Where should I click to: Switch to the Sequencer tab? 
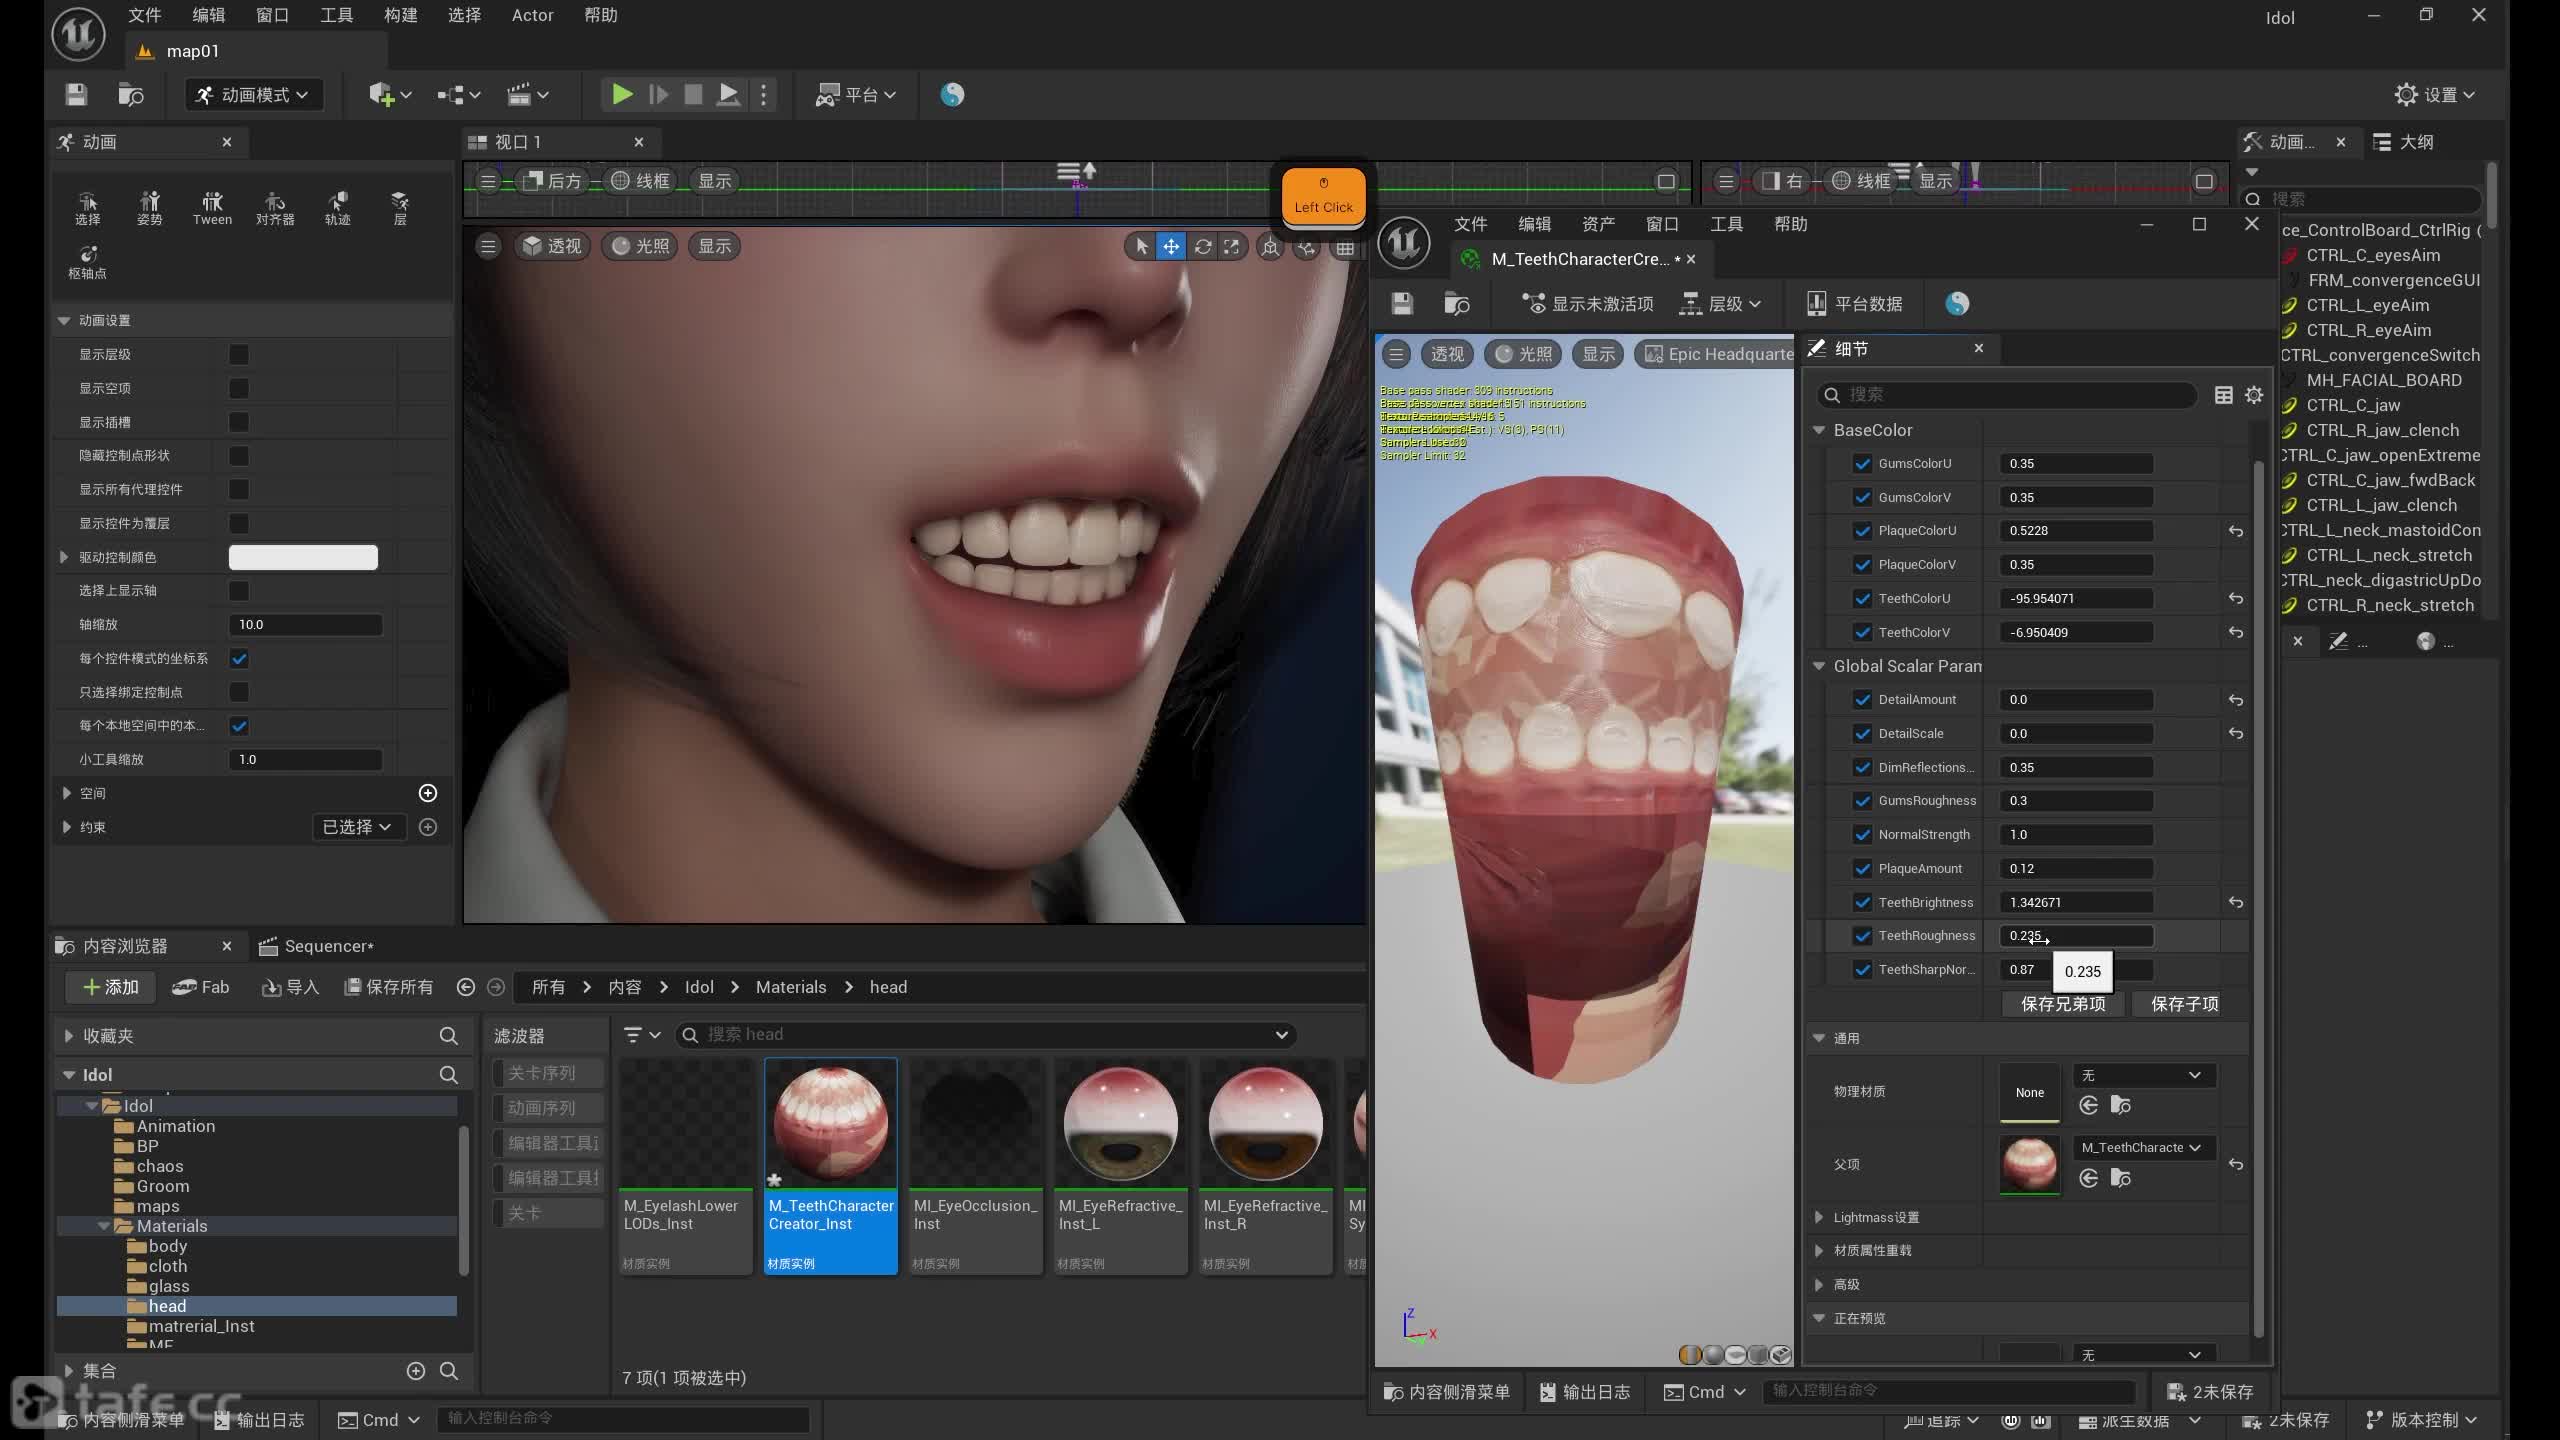point(316,946)
